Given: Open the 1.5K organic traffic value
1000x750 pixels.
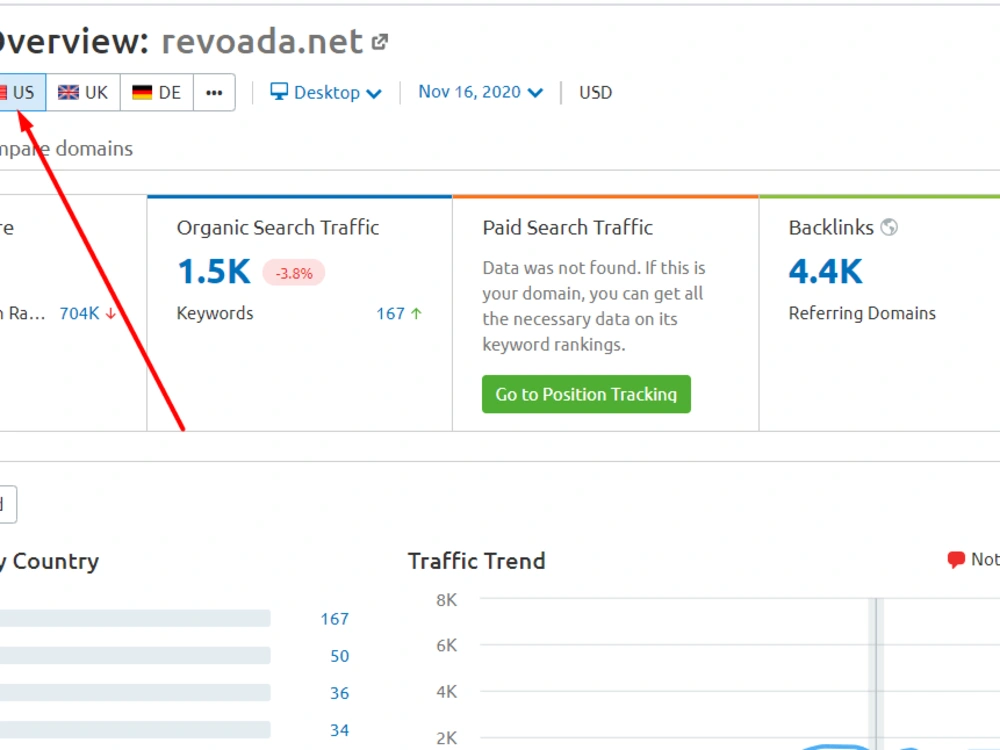Looking at the screenshot, I should pyautogui.click(x=214, y=272).
